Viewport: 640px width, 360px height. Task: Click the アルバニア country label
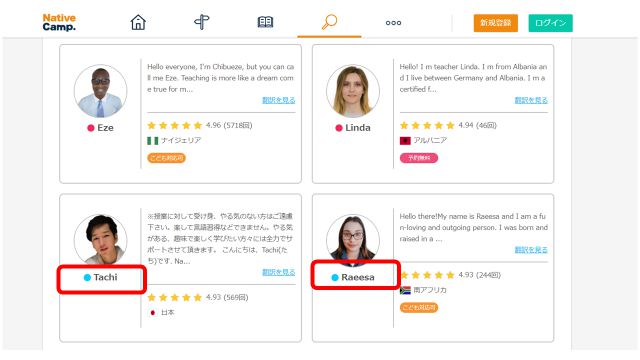[430, 140]
